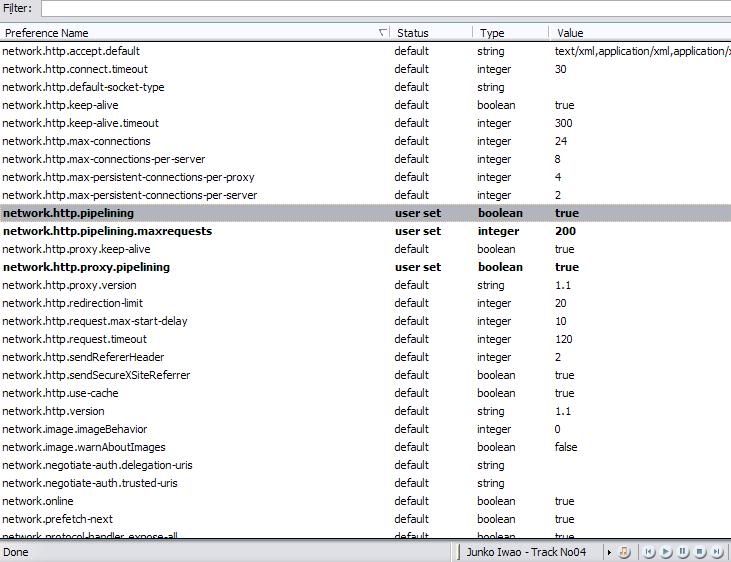The height and width of the screenshot is (562, 731).
Task: Focus the Filter input field
Action: click(x=386, y=8)
